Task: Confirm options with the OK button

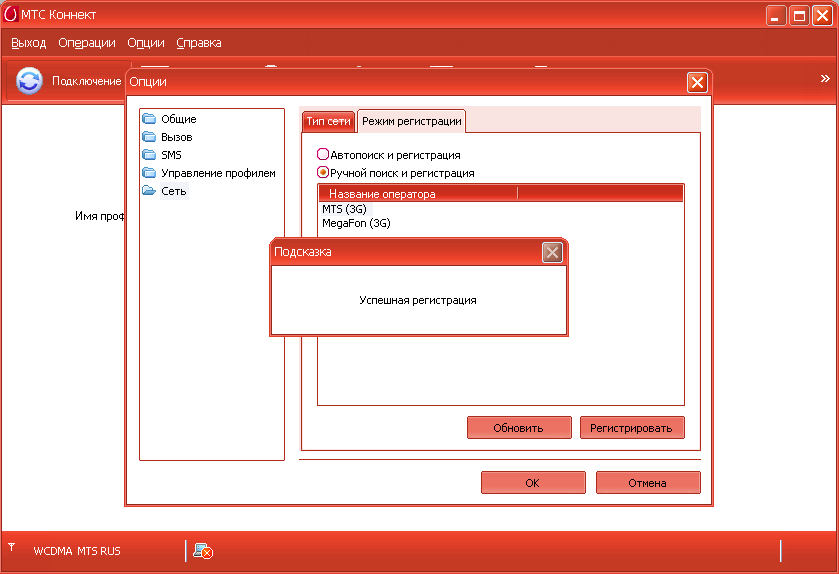Action: 533,483
